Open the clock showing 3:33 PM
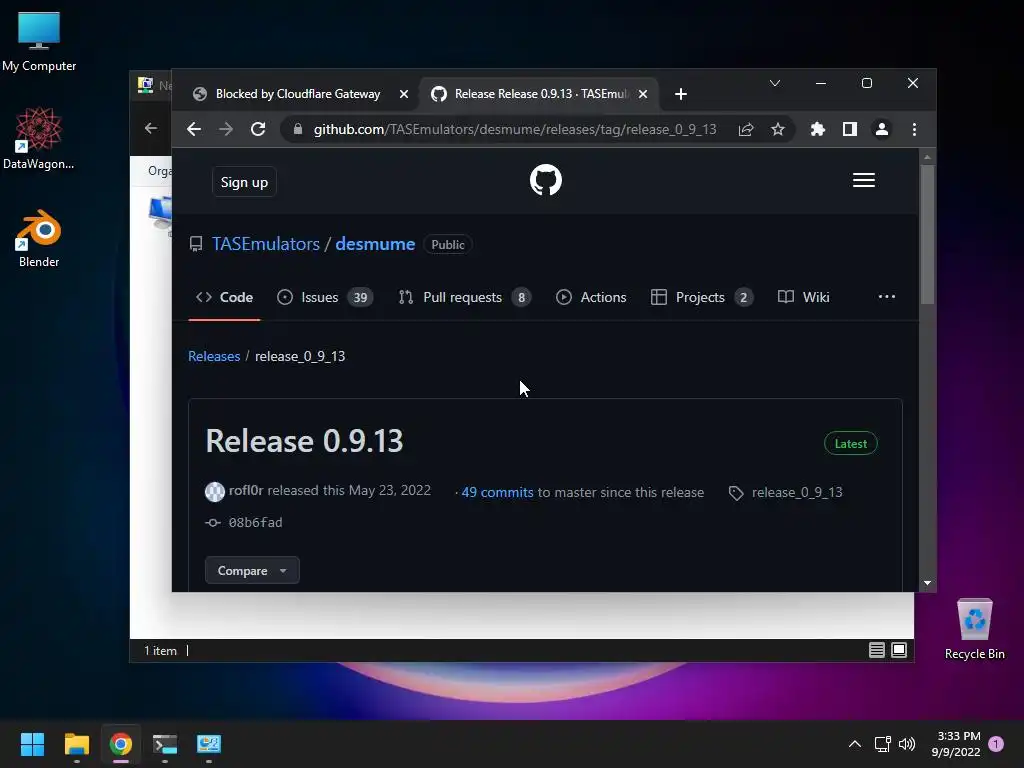Viewport: 1024px width, 768px height. click(x=956, y=744)
